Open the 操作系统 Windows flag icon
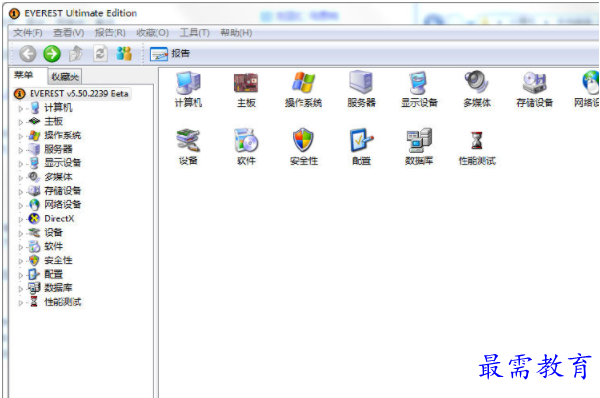The image size is (600, 398). point(303,89)
